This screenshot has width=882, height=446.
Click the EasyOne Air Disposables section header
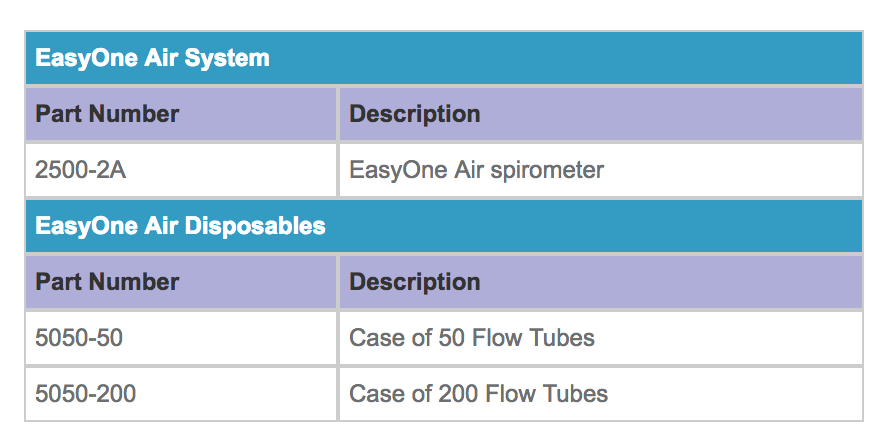pos(444,226)
